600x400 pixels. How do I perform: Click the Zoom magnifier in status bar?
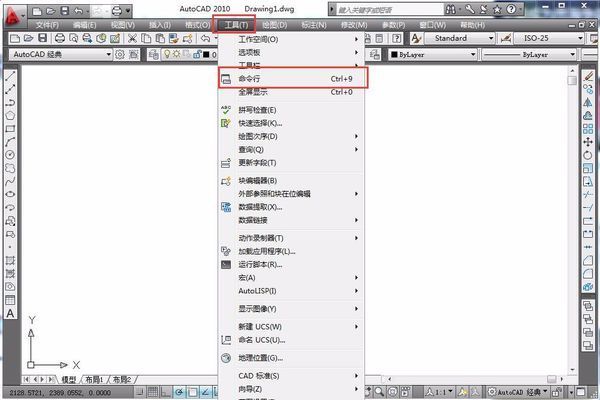click(379, 392)
